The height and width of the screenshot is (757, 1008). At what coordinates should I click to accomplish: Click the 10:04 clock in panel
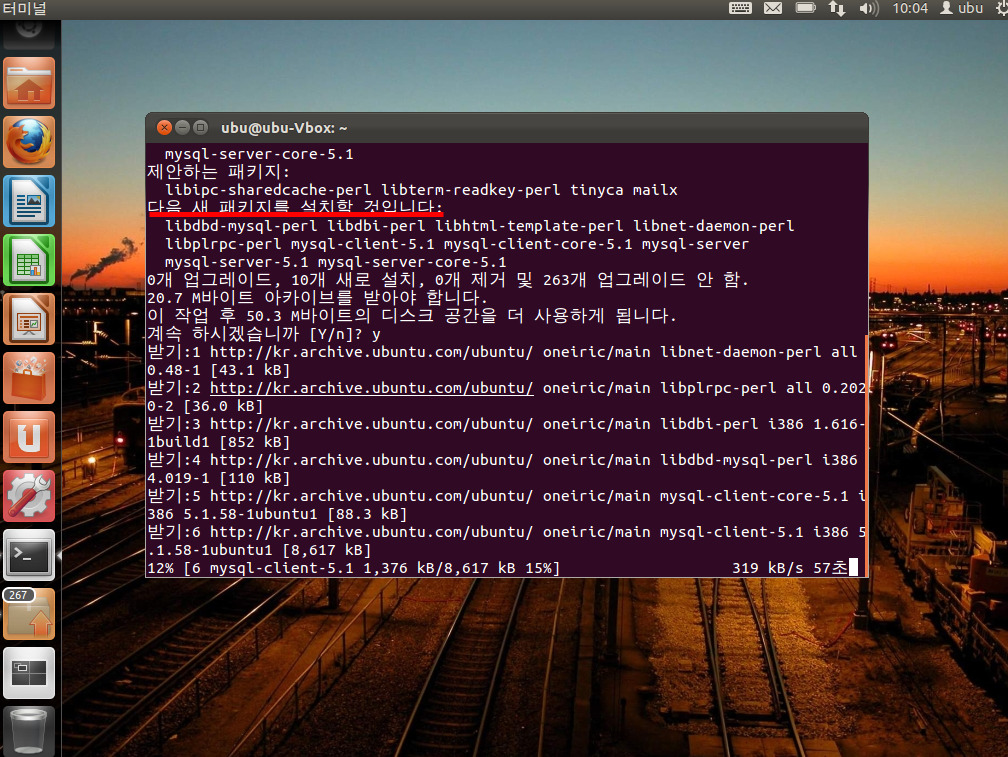pos(910,8)
